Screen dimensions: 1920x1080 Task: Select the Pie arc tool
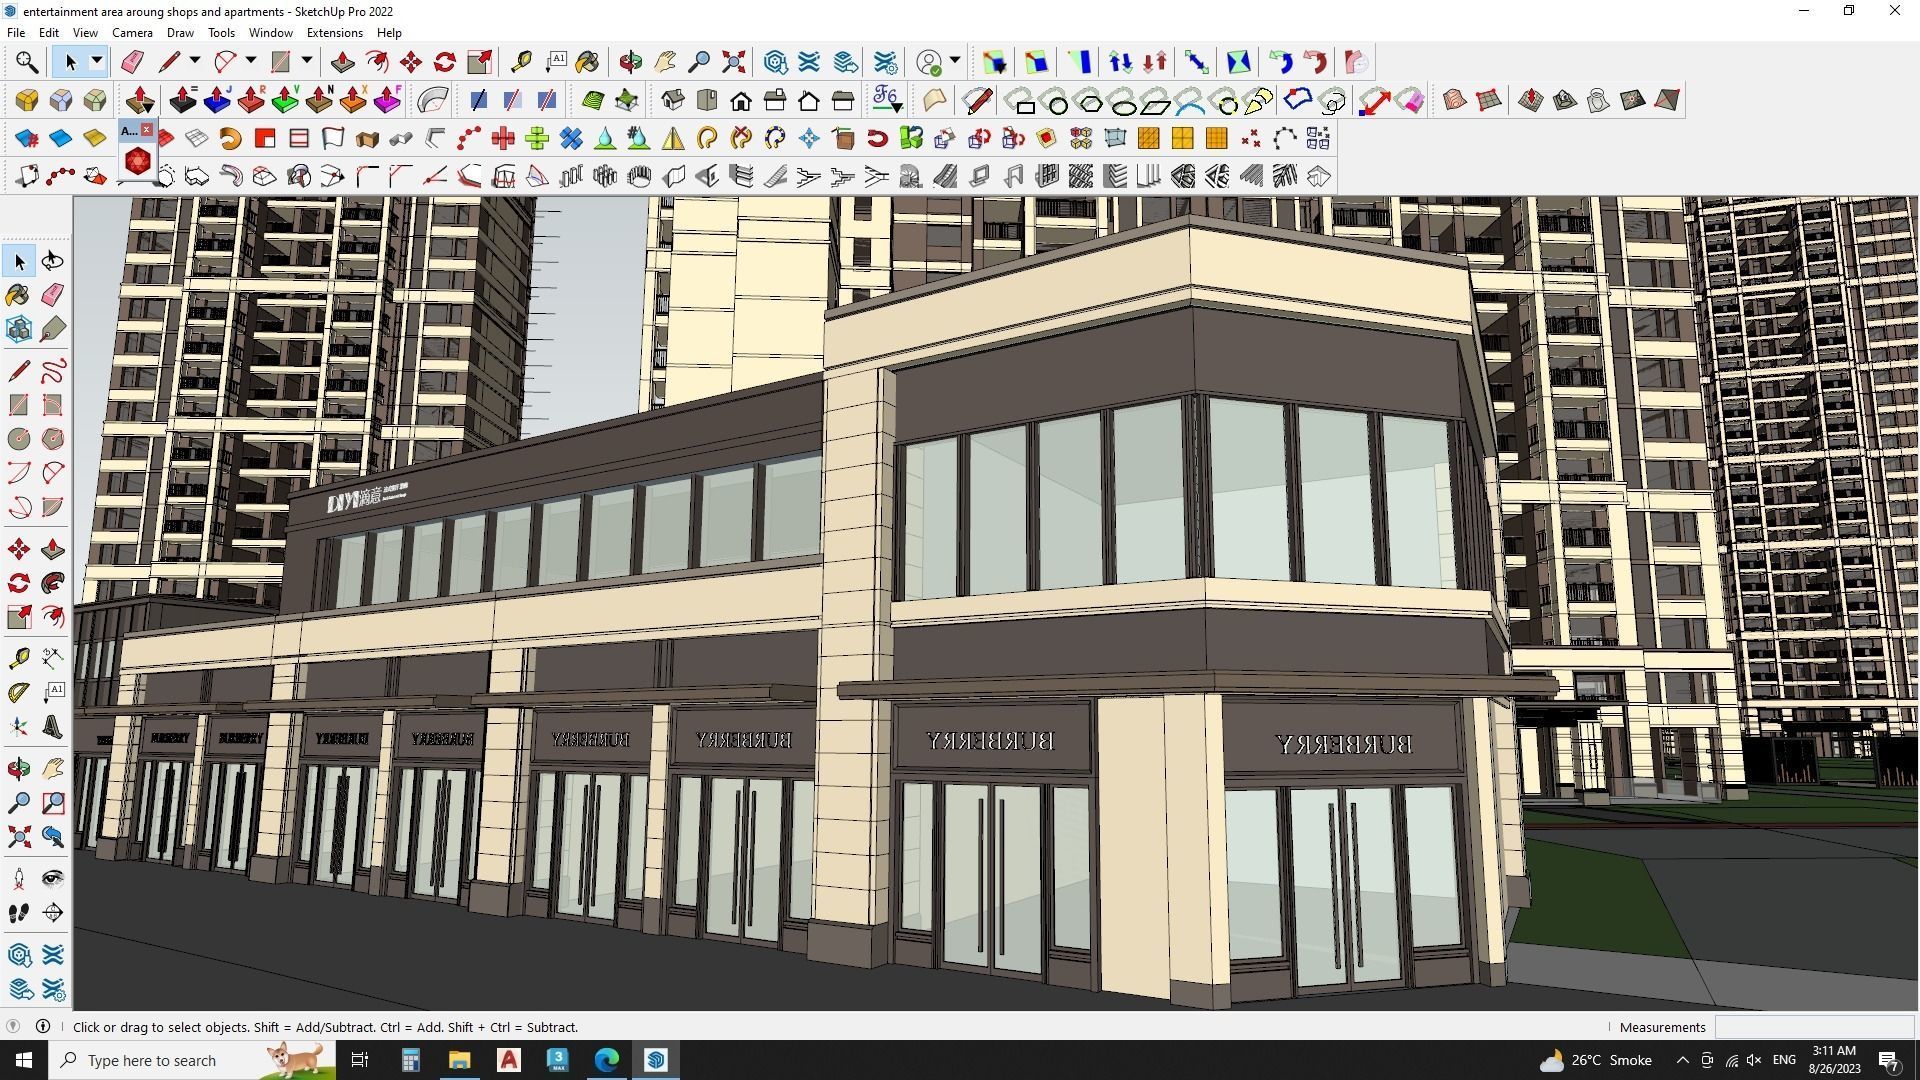53,507
